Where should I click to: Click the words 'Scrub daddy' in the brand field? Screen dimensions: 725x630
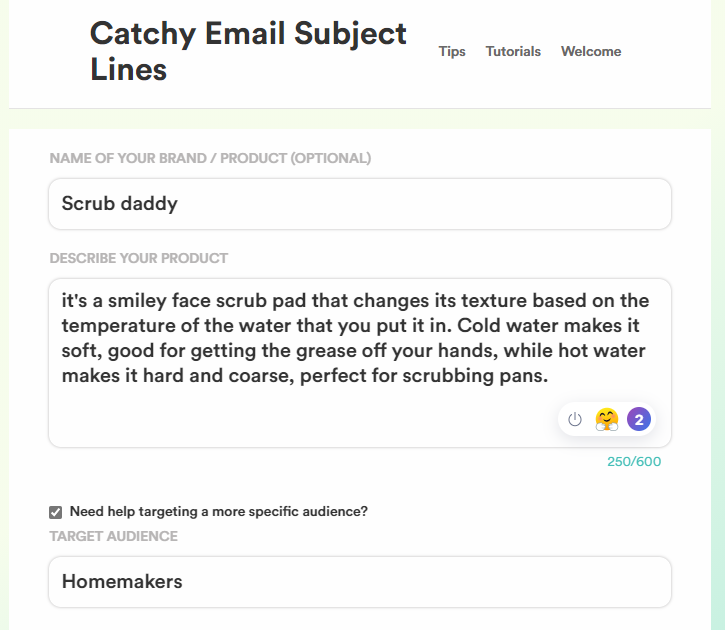[119, 204]
